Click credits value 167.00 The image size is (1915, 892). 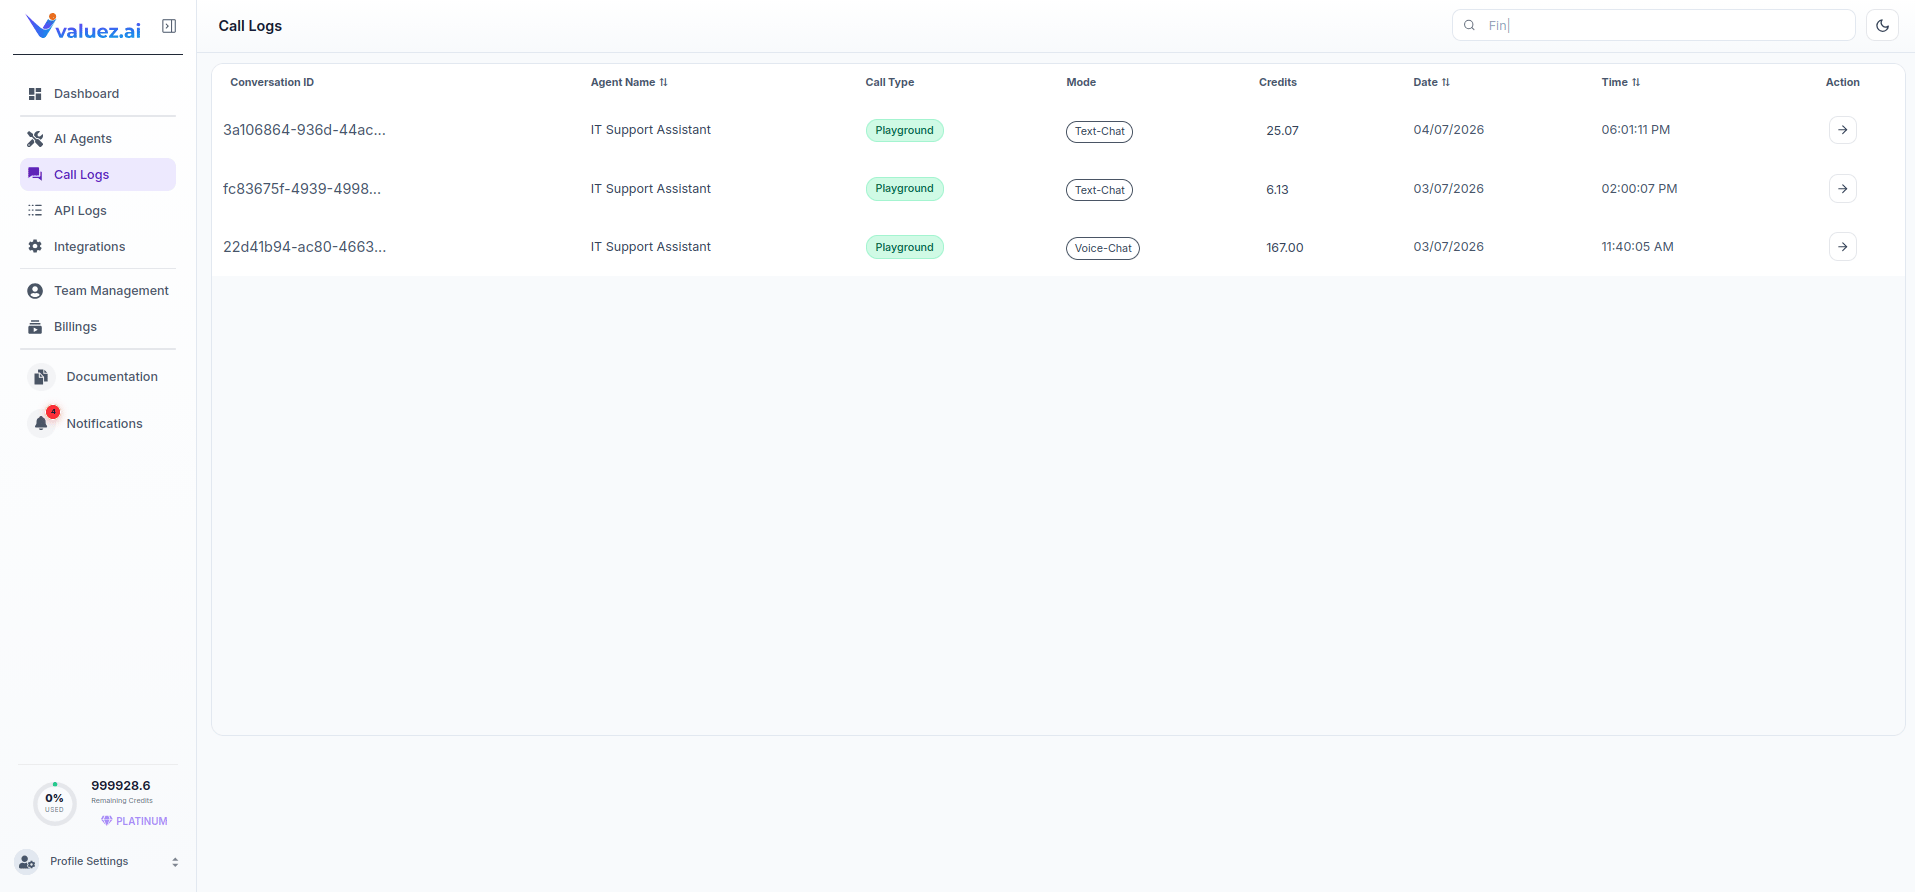(1285, 248)
